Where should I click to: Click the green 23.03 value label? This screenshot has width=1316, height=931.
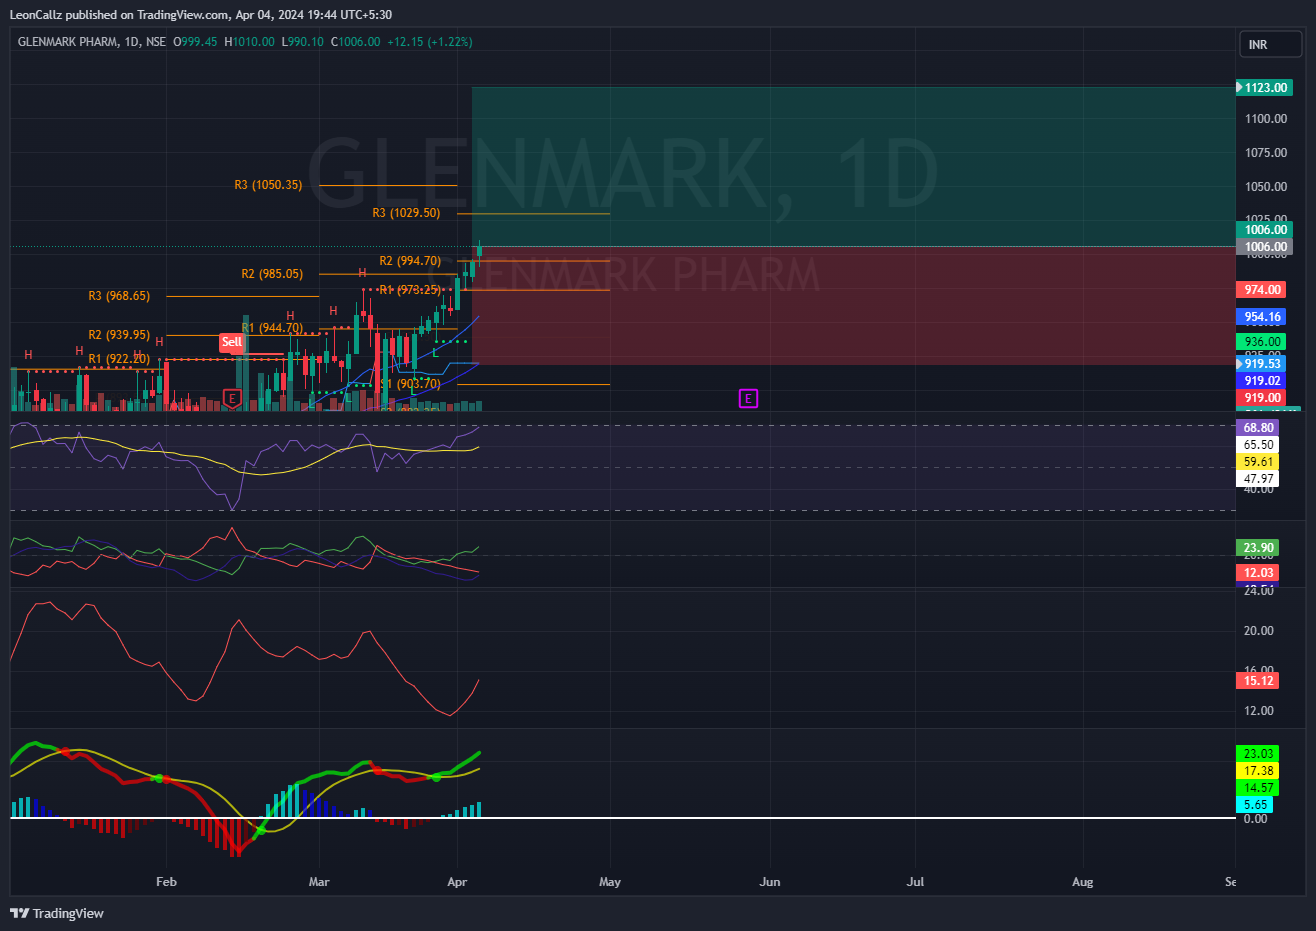(x=1258, y=754)
